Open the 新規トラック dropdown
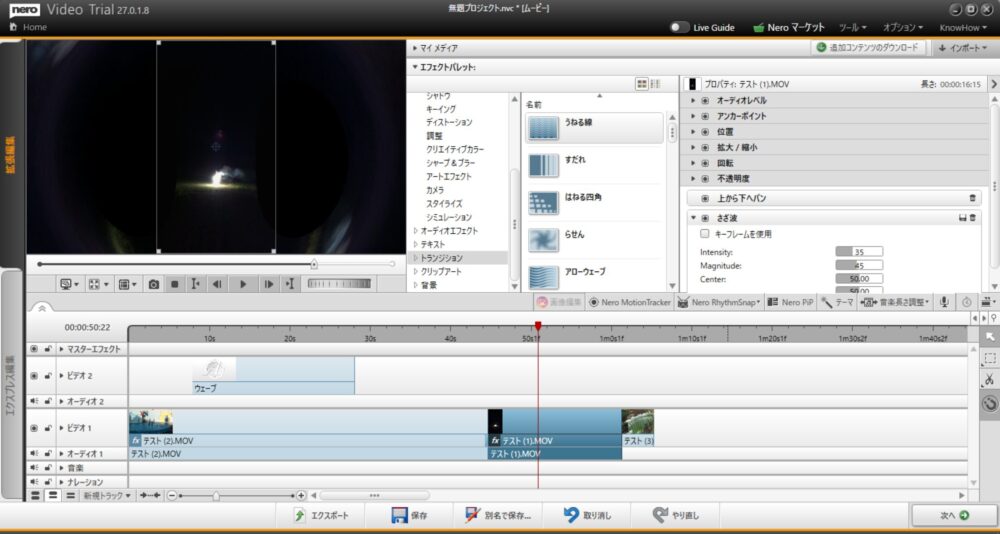Viewport: 1000px width, 534px height. (x=107, y=495)
